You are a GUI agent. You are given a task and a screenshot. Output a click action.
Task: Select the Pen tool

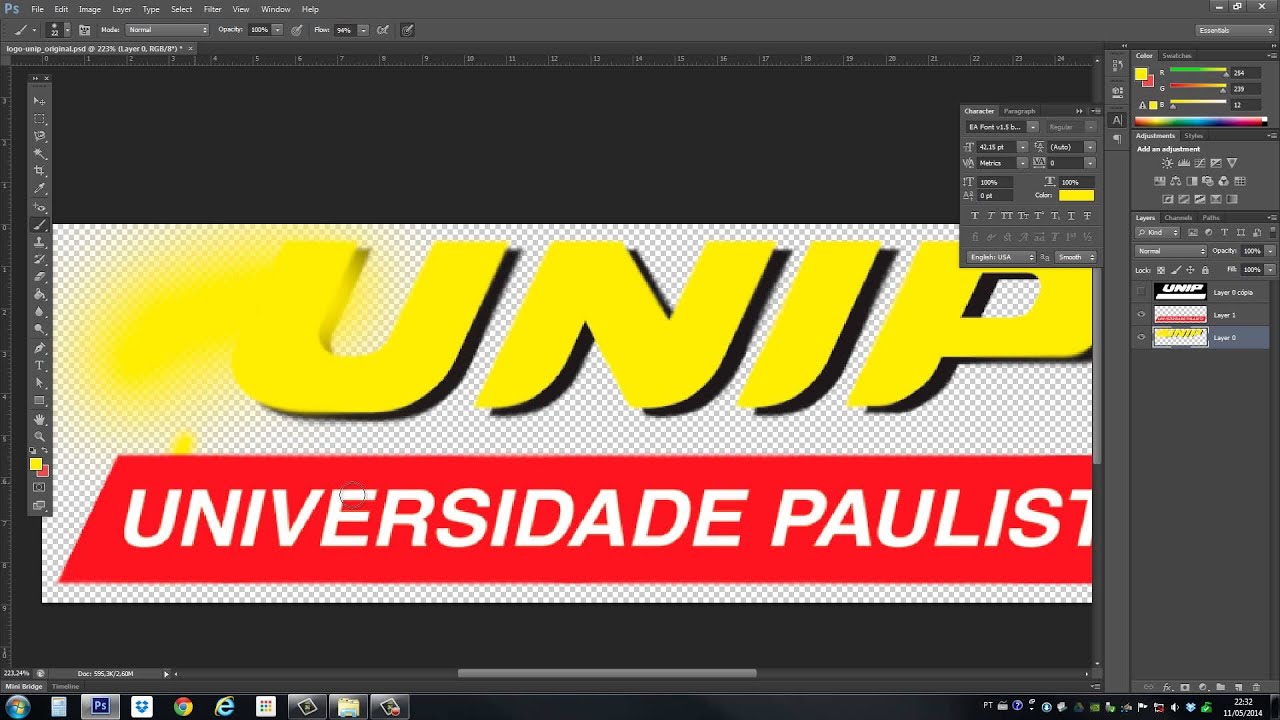click(x=40, y=349)
